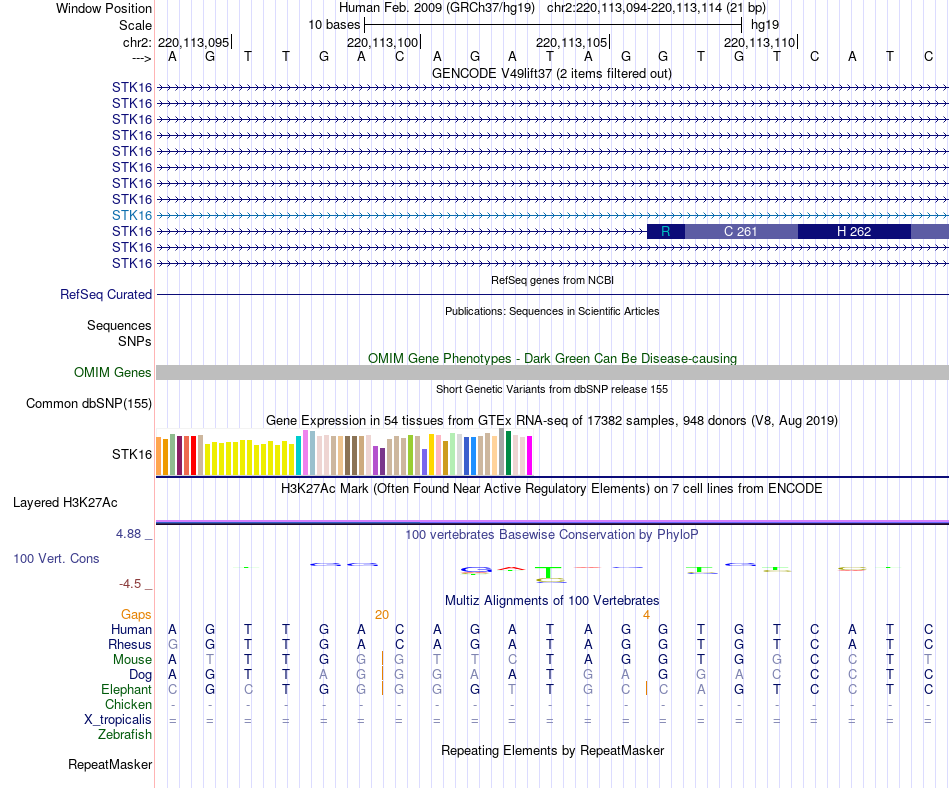
Task: Click the grey OMIM Genes bar
Action: (552, 372)
